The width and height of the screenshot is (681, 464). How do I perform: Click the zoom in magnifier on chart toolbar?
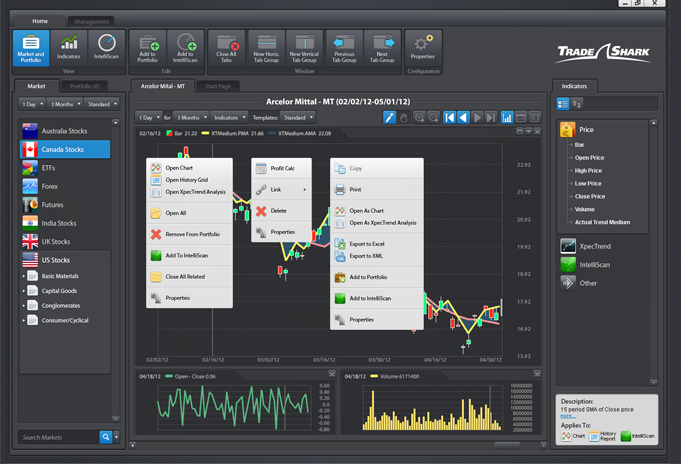[419, 117]
